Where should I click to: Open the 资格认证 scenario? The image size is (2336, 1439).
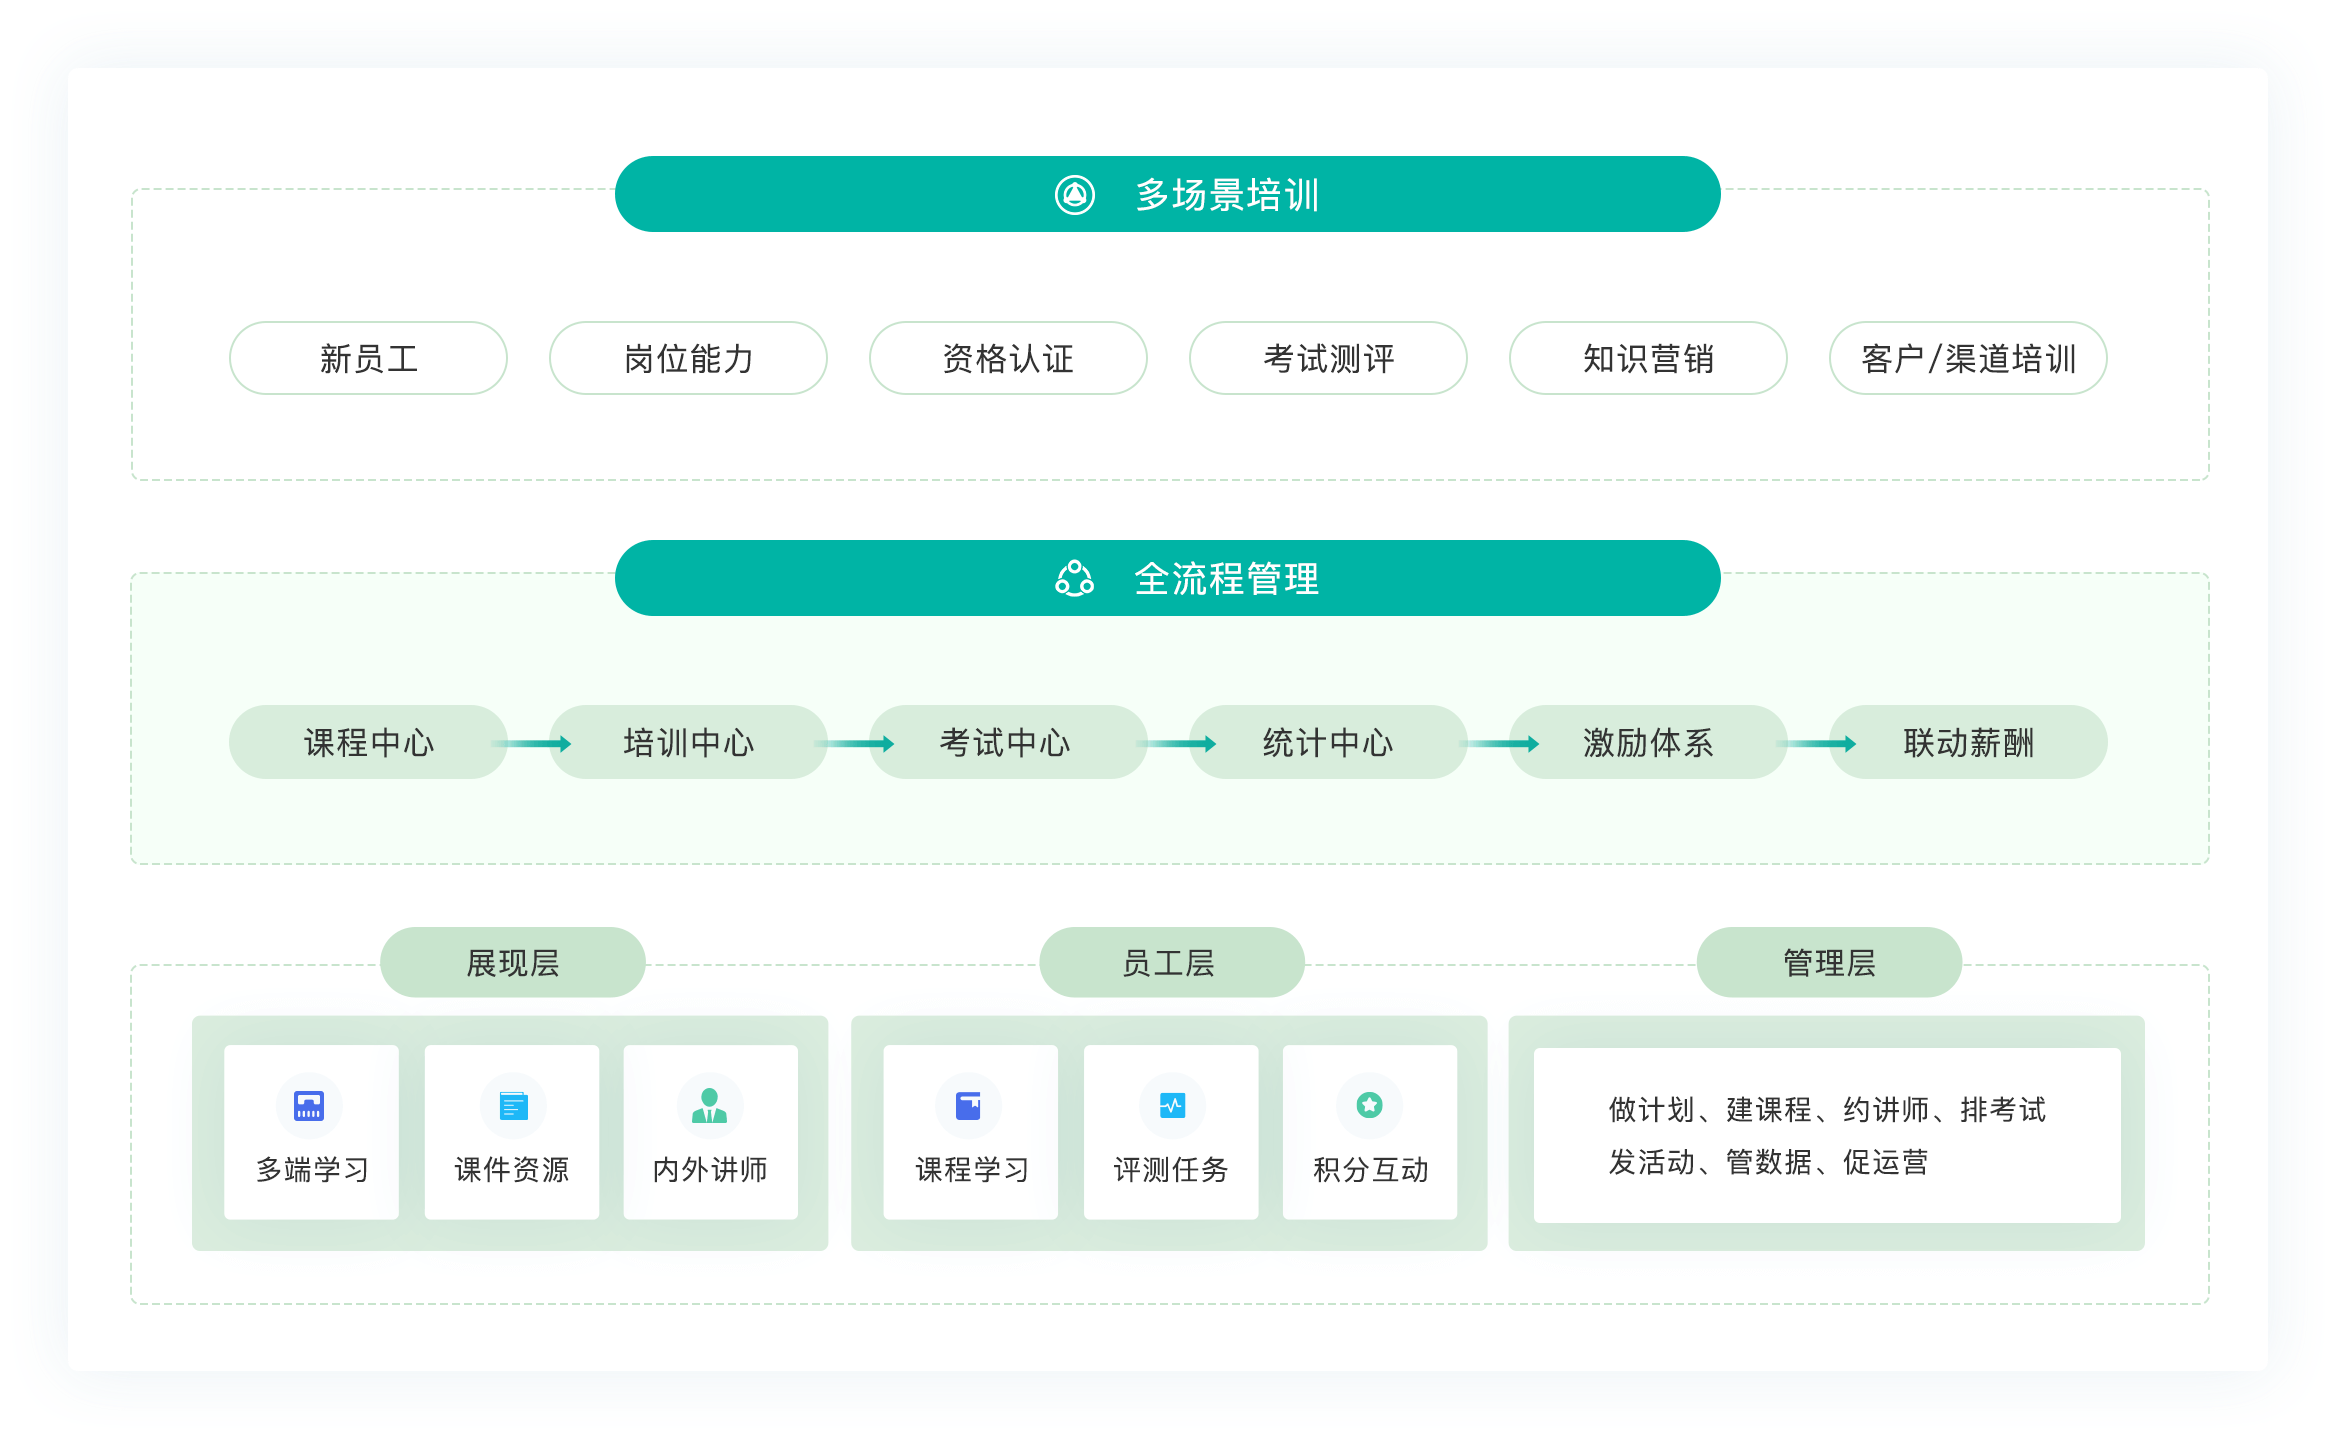(x=1008, y=358)
